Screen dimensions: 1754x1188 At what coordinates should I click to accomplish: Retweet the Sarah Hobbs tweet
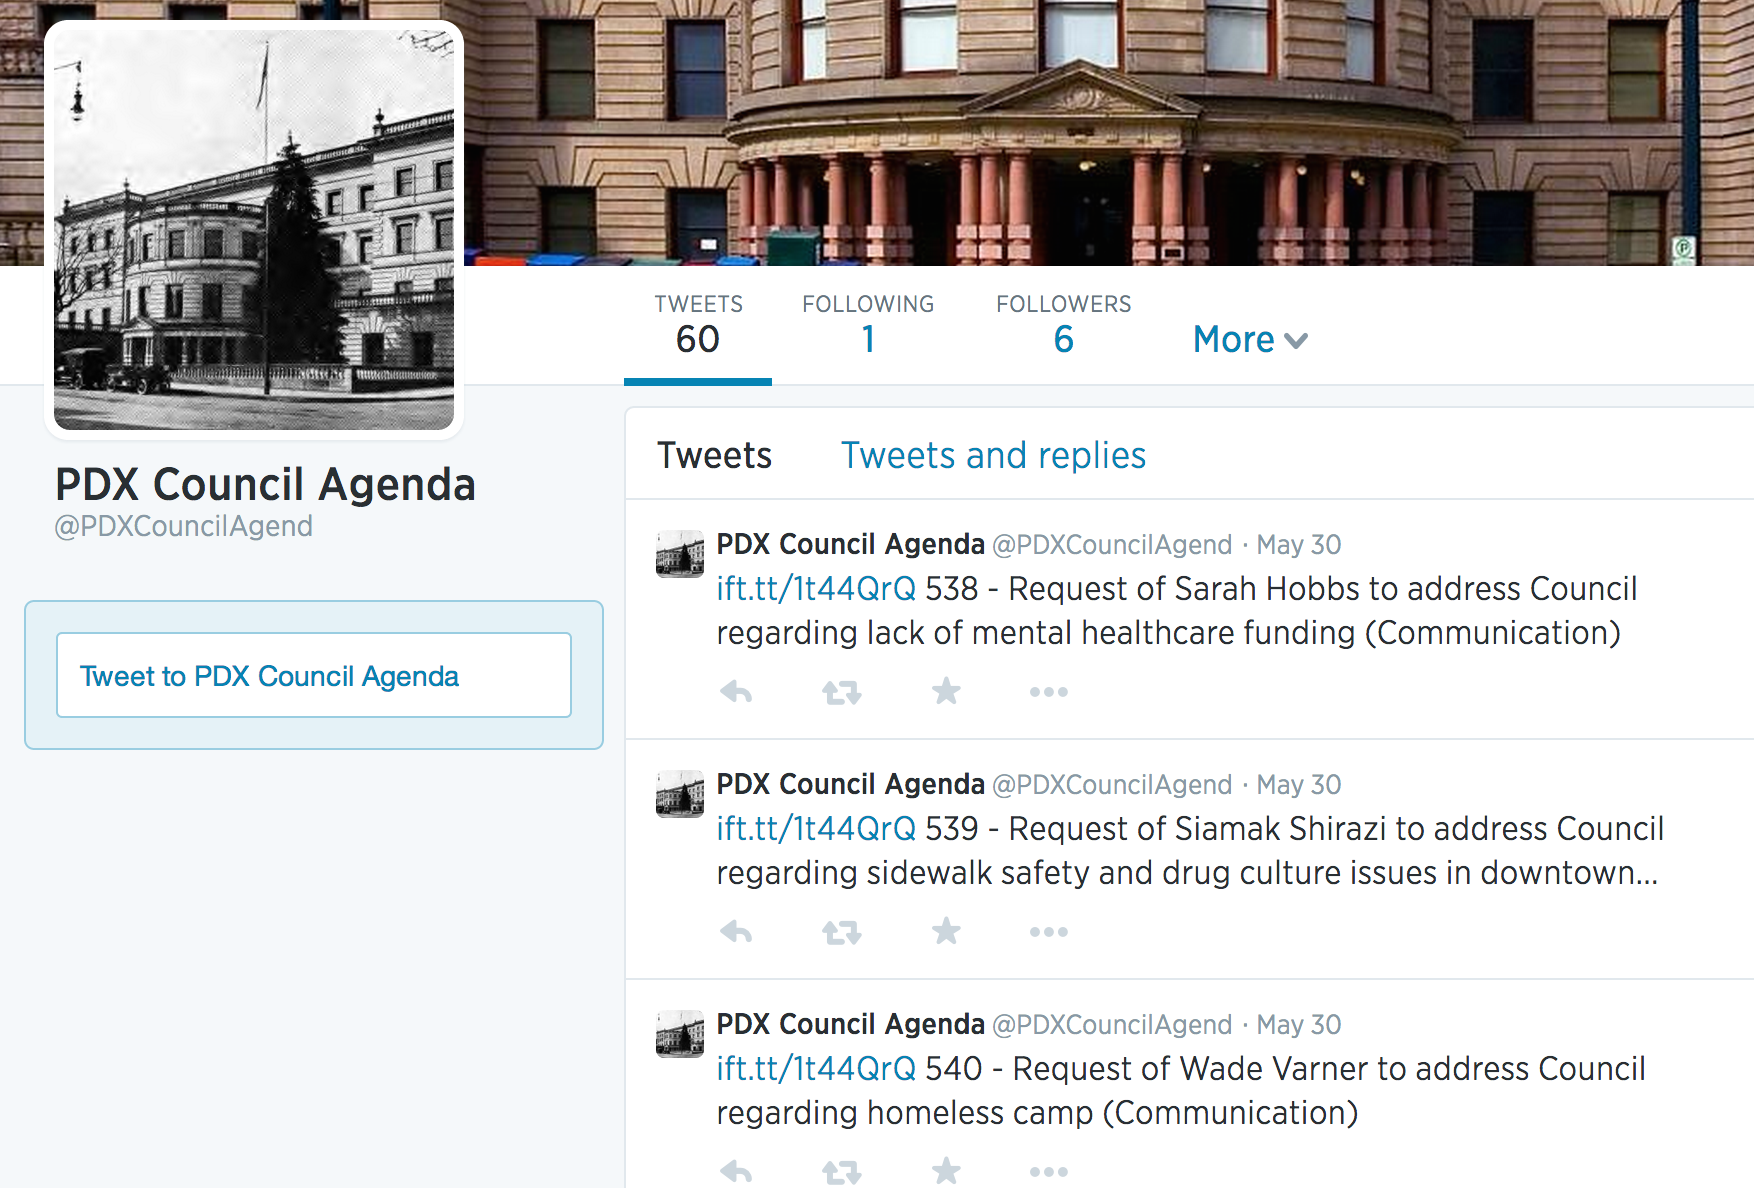point(841,692)
